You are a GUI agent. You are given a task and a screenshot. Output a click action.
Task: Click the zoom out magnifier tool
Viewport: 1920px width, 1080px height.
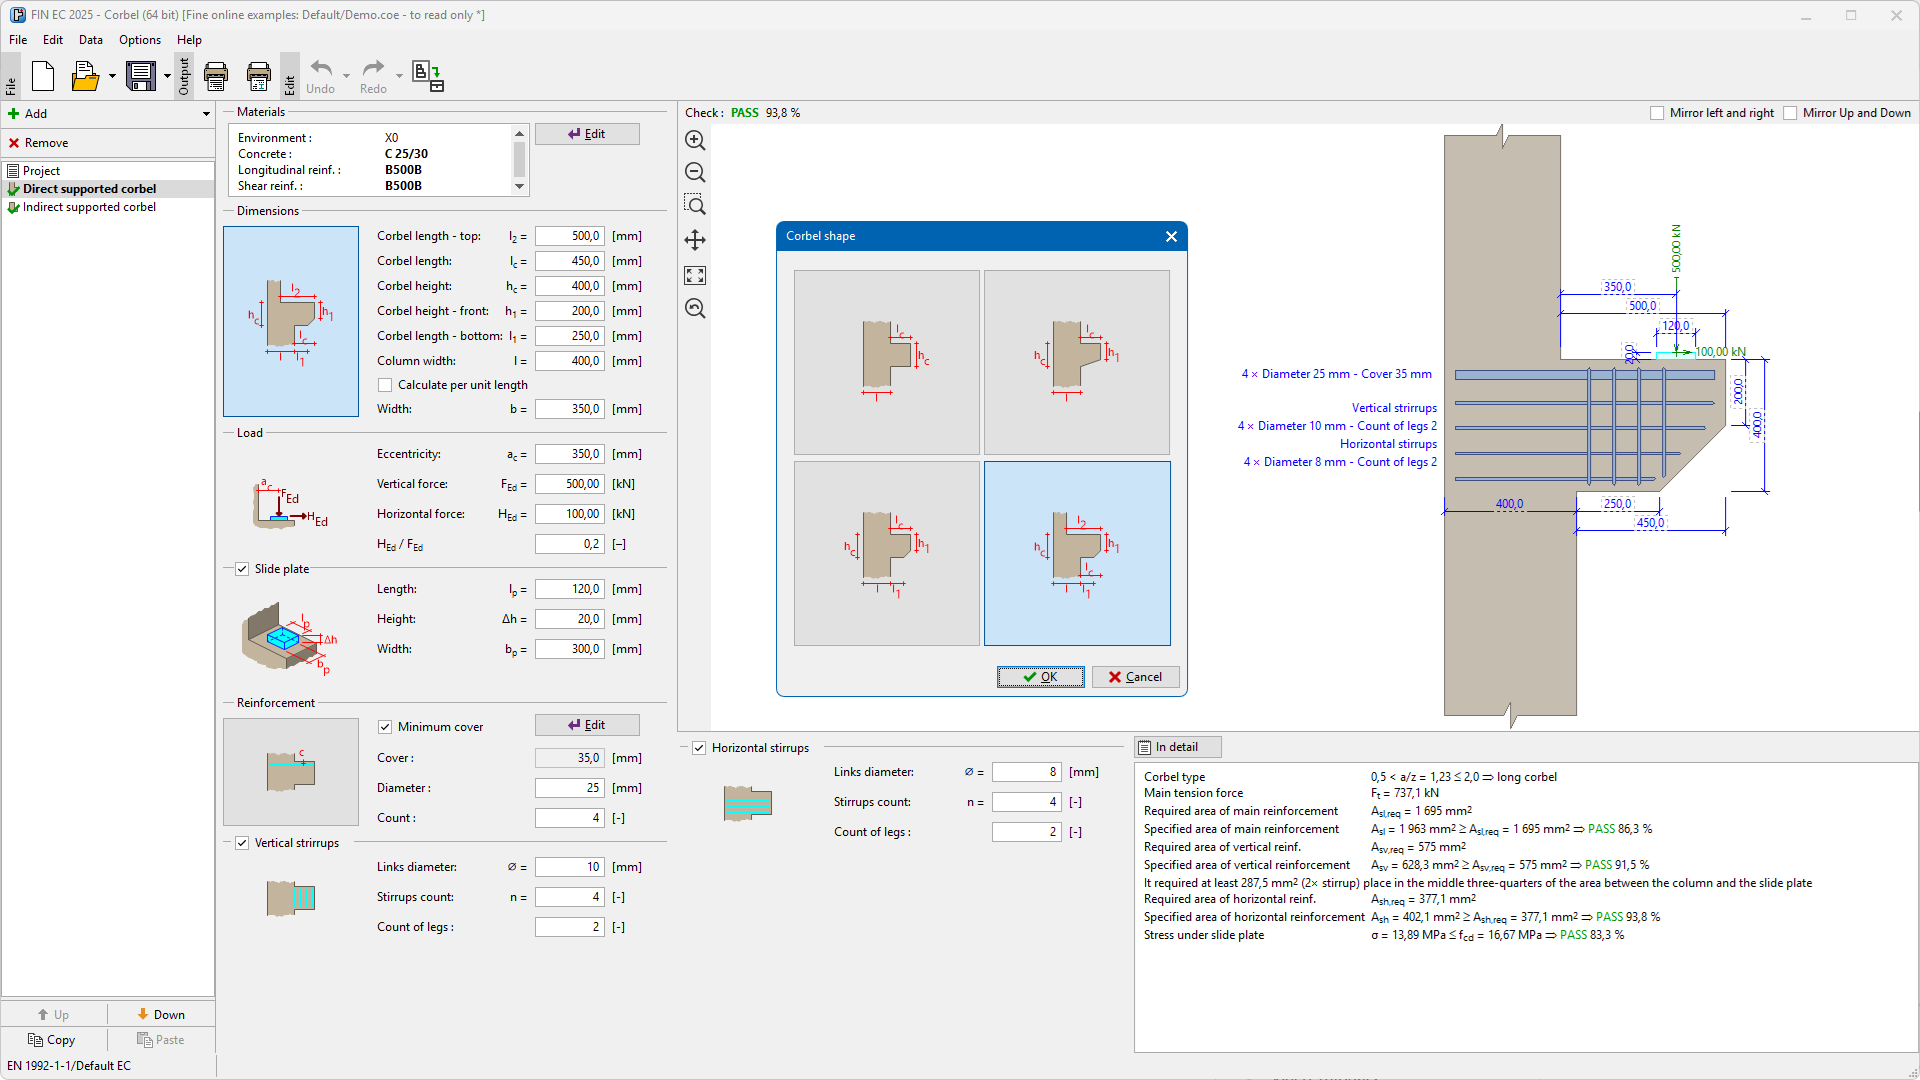[695, 172]
